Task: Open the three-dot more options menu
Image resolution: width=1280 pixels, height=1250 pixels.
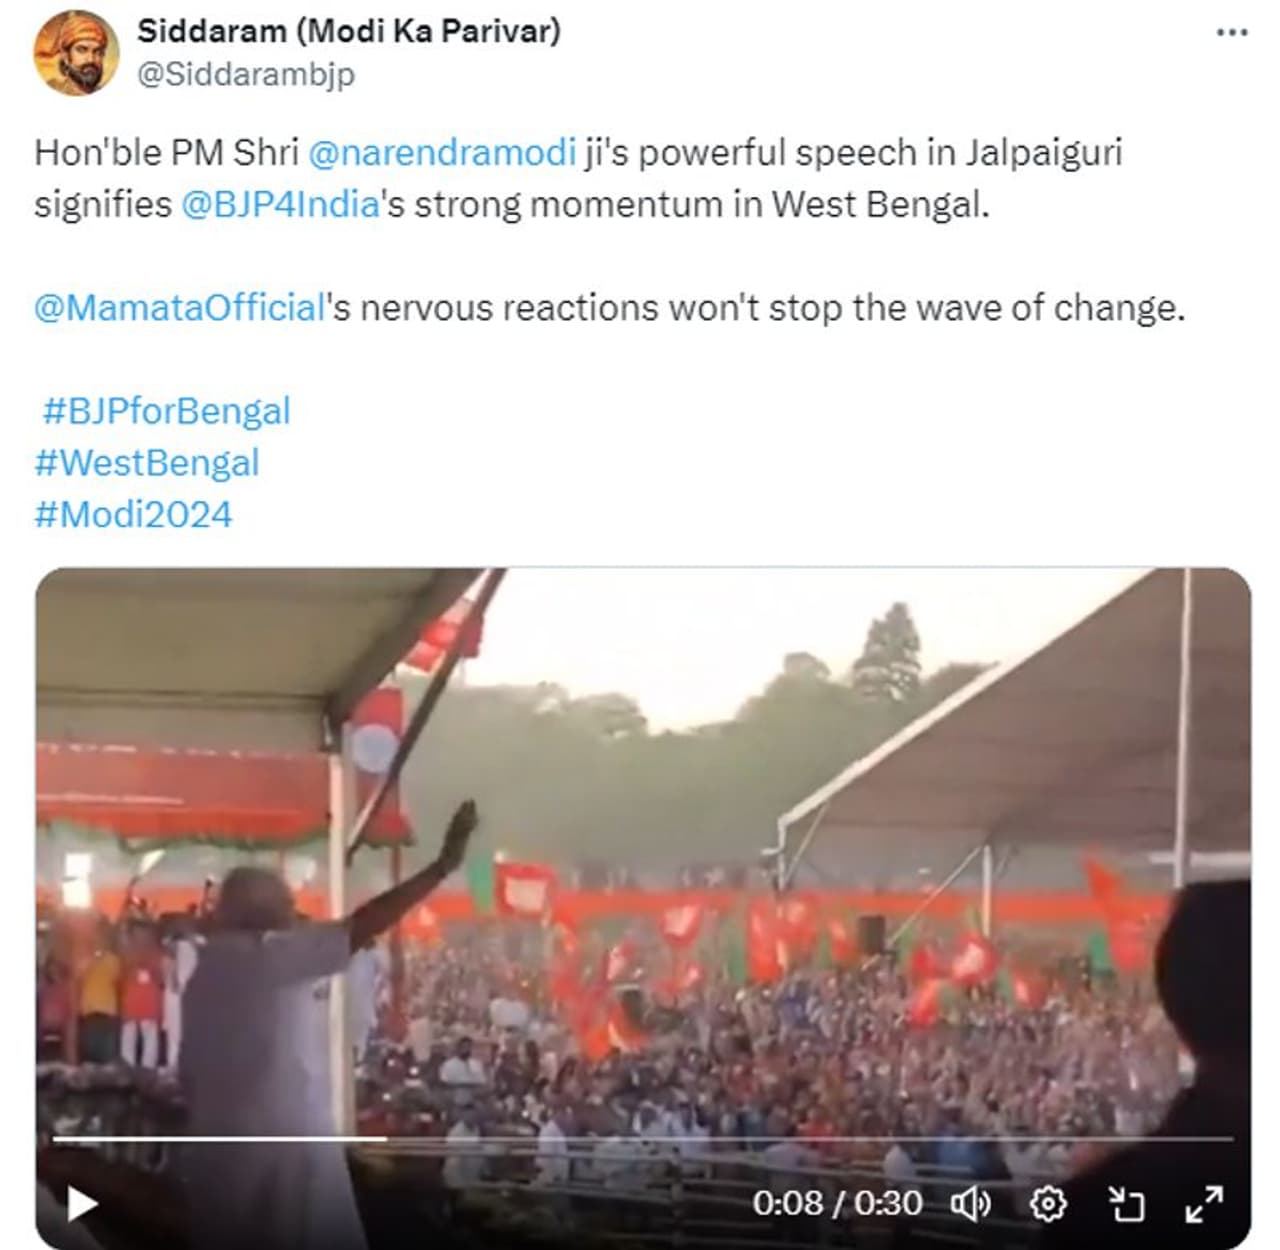Action: (x=1232, y=33)
